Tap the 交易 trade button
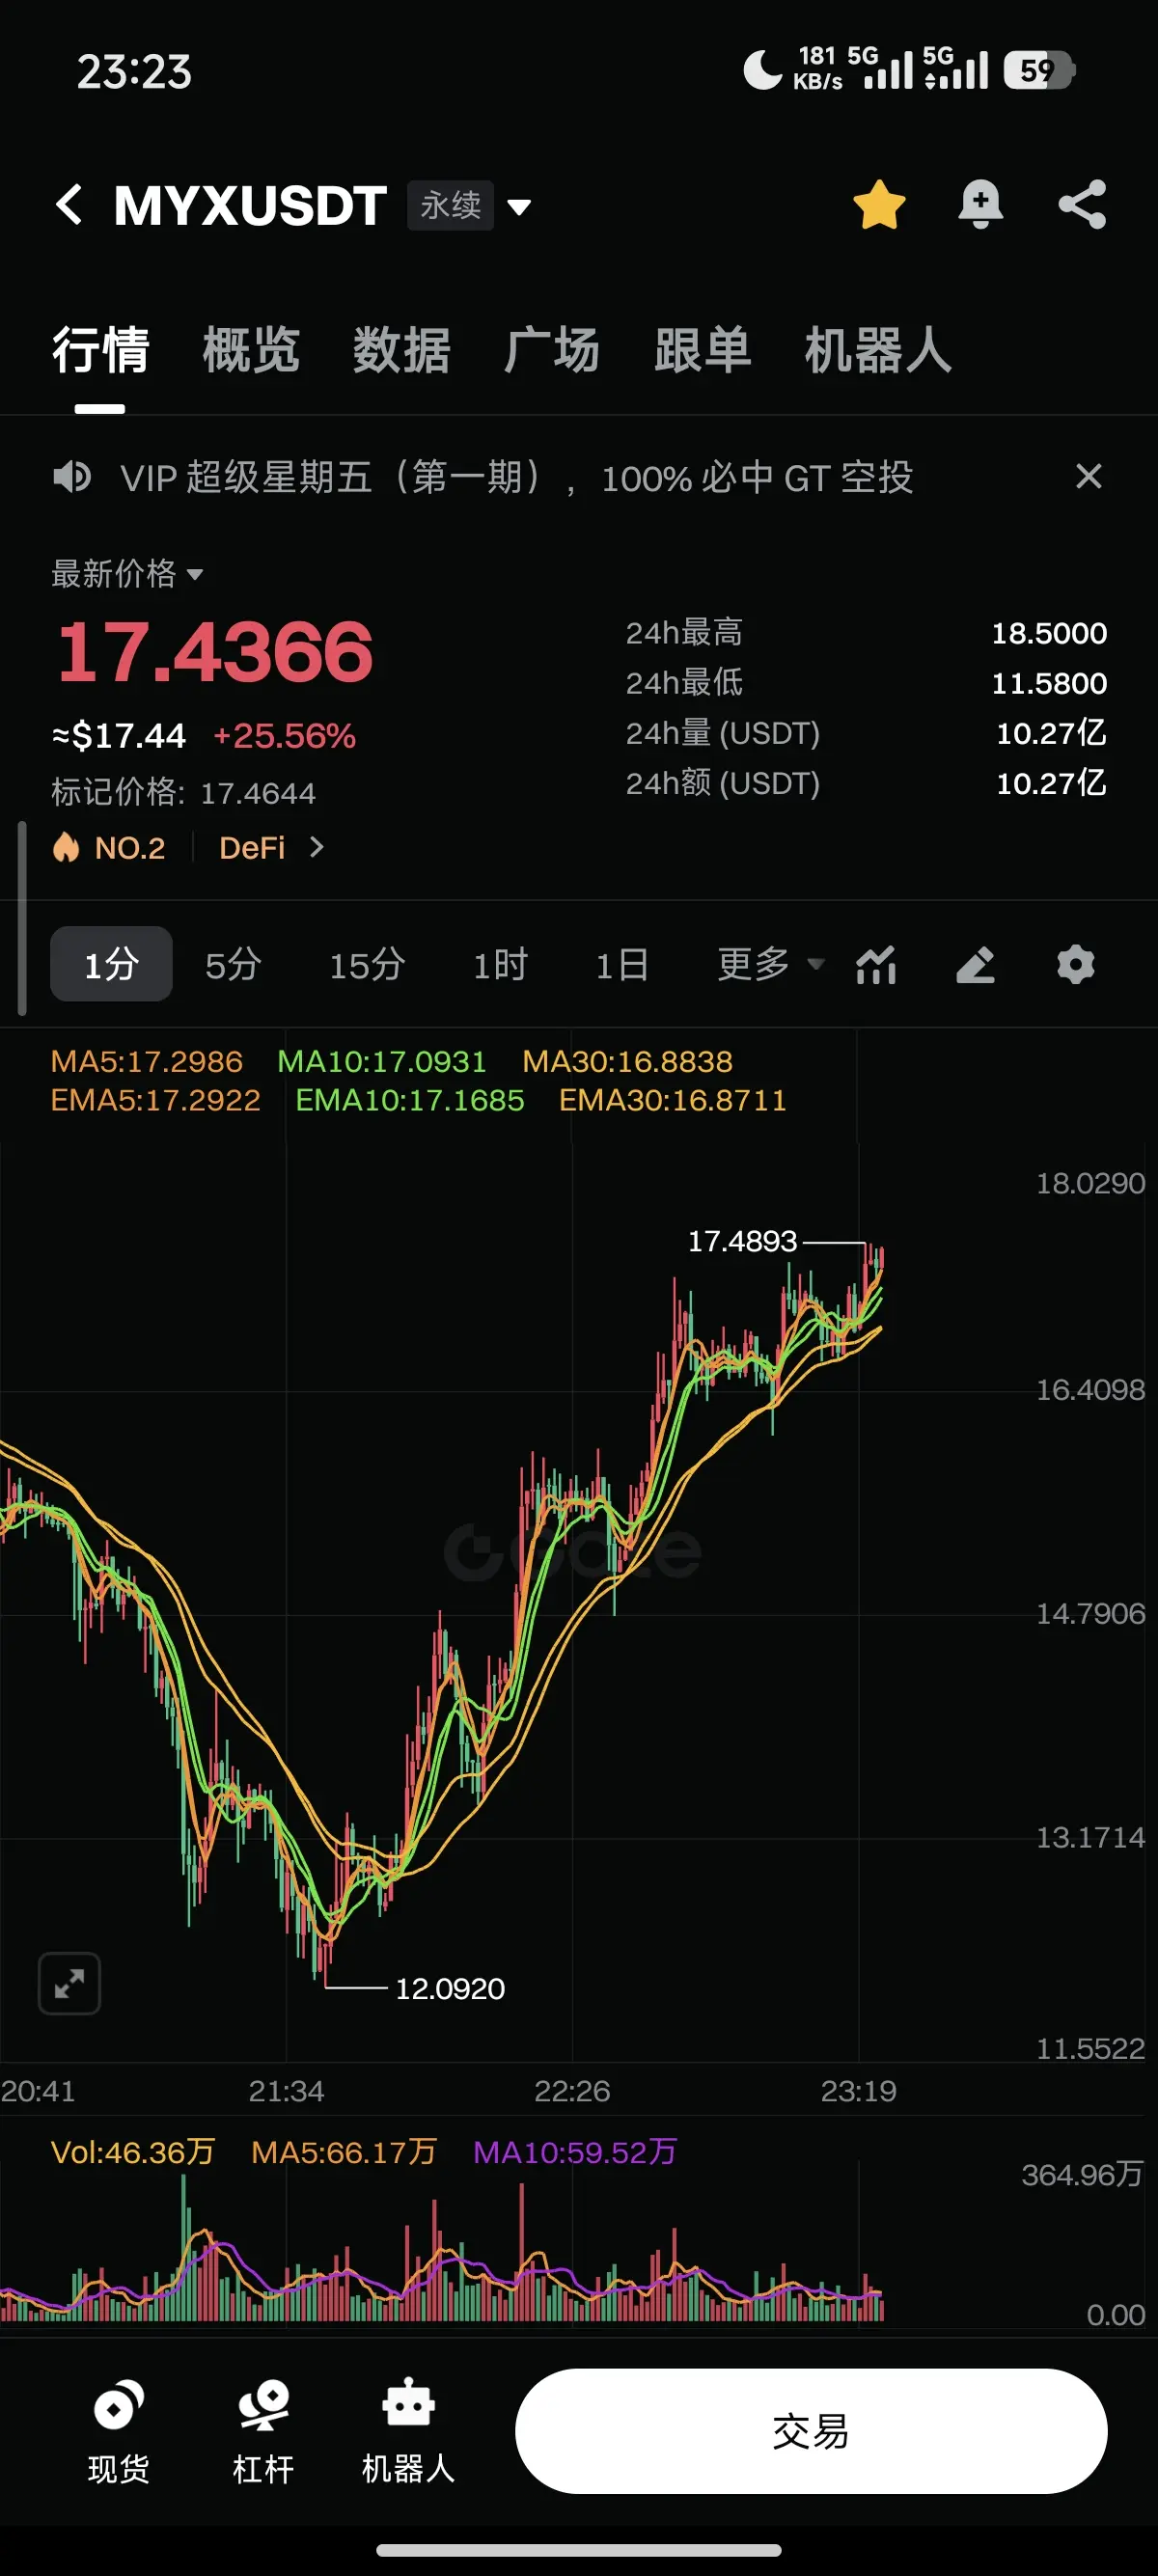The image size is (1158, 2576). 811,2430
